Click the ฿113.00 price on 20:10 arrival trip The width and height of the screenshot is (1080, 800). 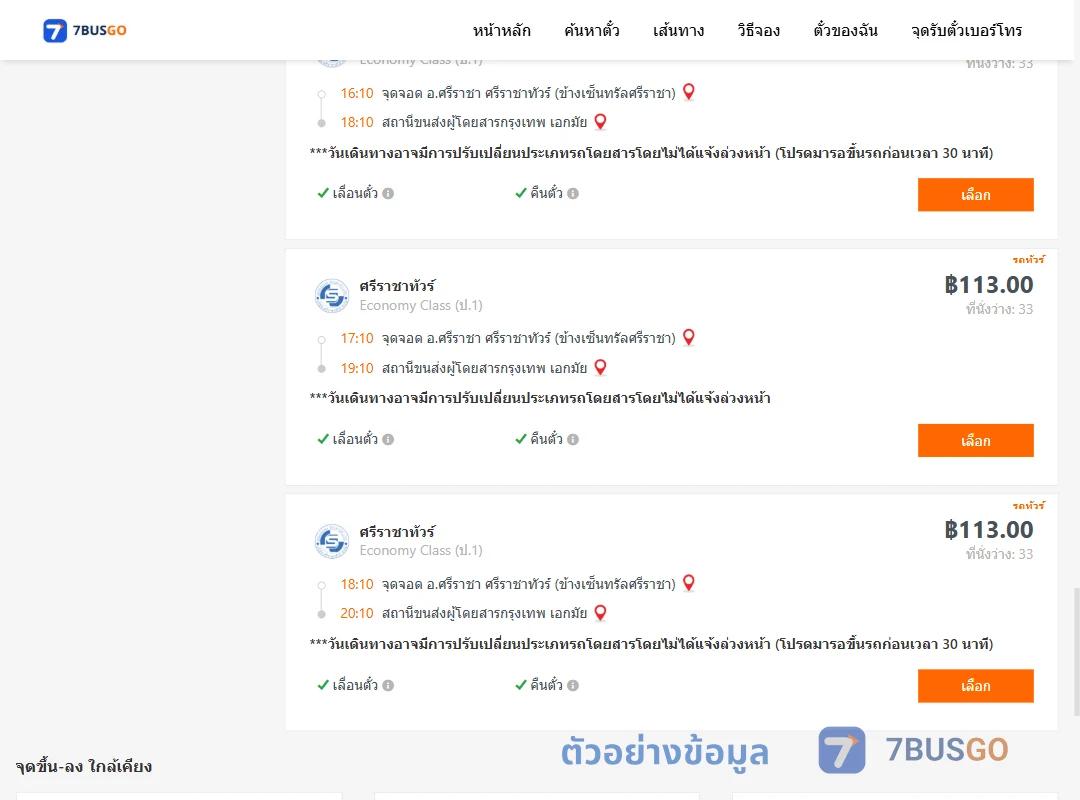(988, 530)
